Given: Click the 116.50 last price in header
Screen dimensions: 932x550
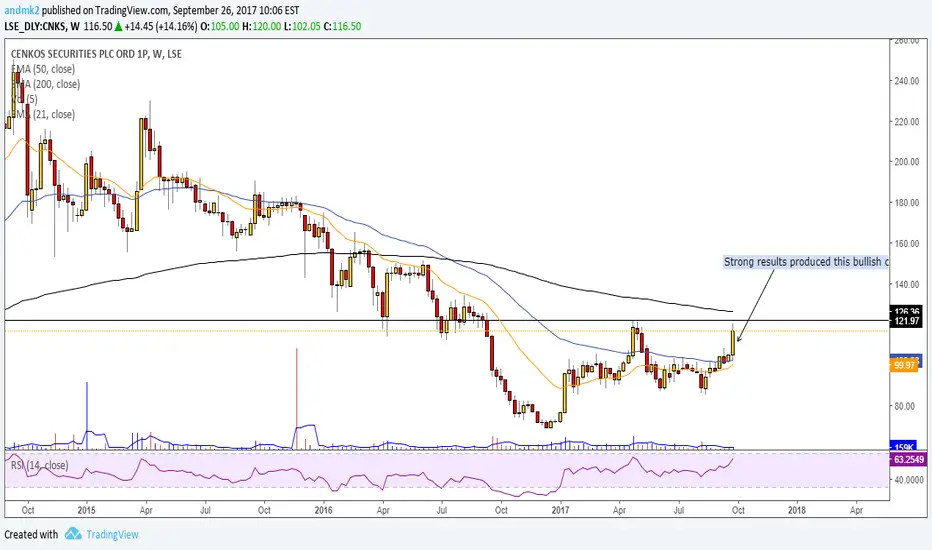Looking at the screenshot, I should [x=98, y=26].
